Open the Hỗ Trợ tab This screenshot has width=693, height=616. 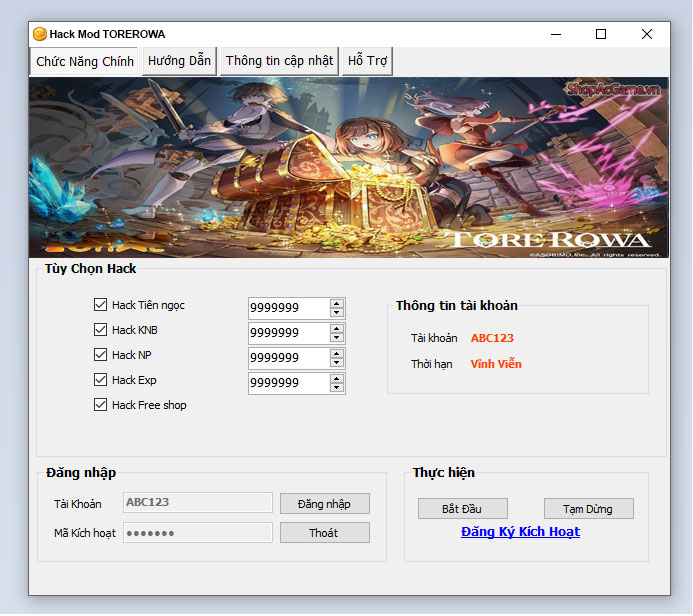pyautogui.click(x=367, y=61)
